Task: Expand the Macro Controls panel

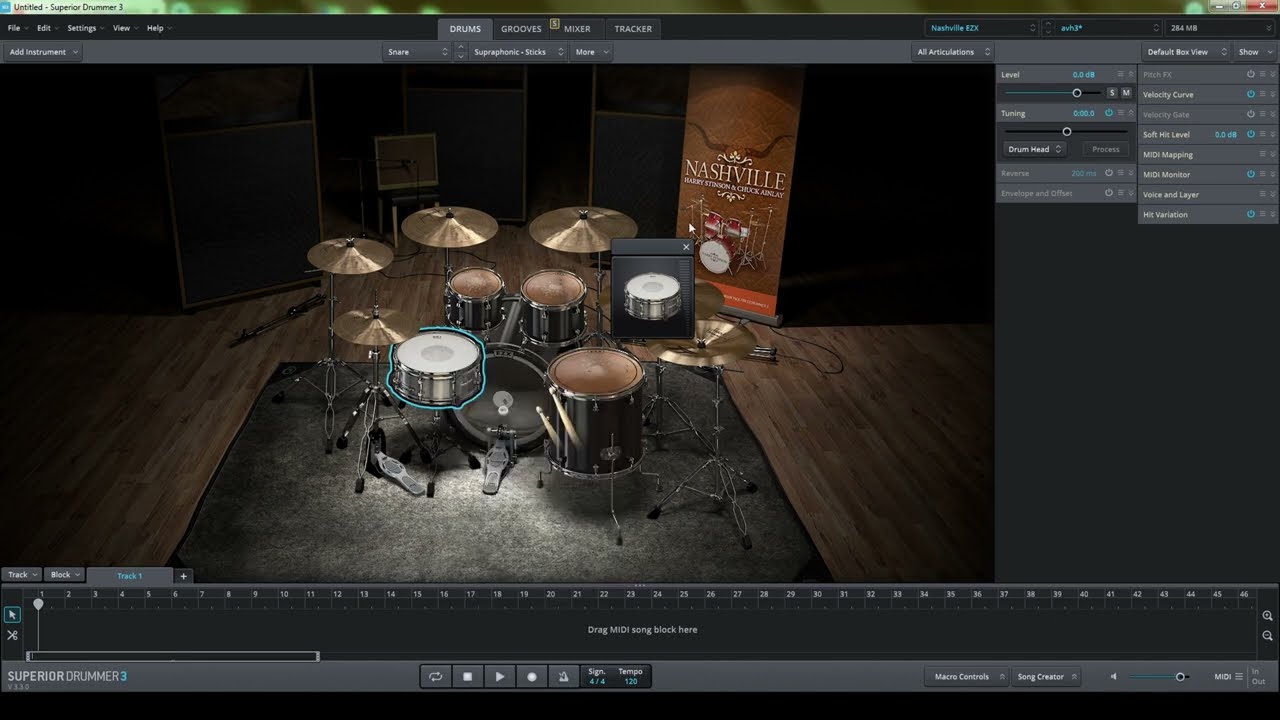Action: (965, 677)
